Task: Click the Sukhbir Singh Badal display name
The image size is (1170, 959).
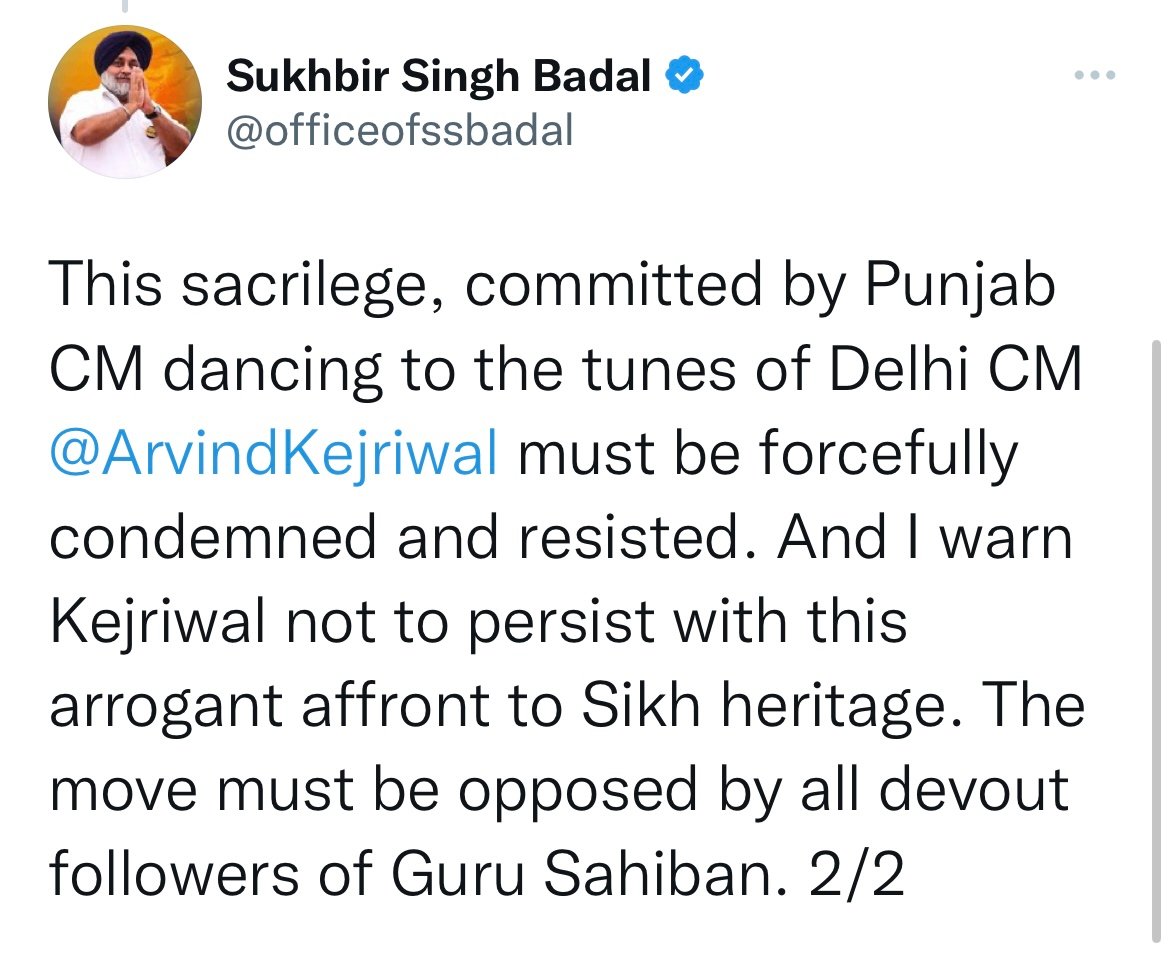Action: (439, 76)
